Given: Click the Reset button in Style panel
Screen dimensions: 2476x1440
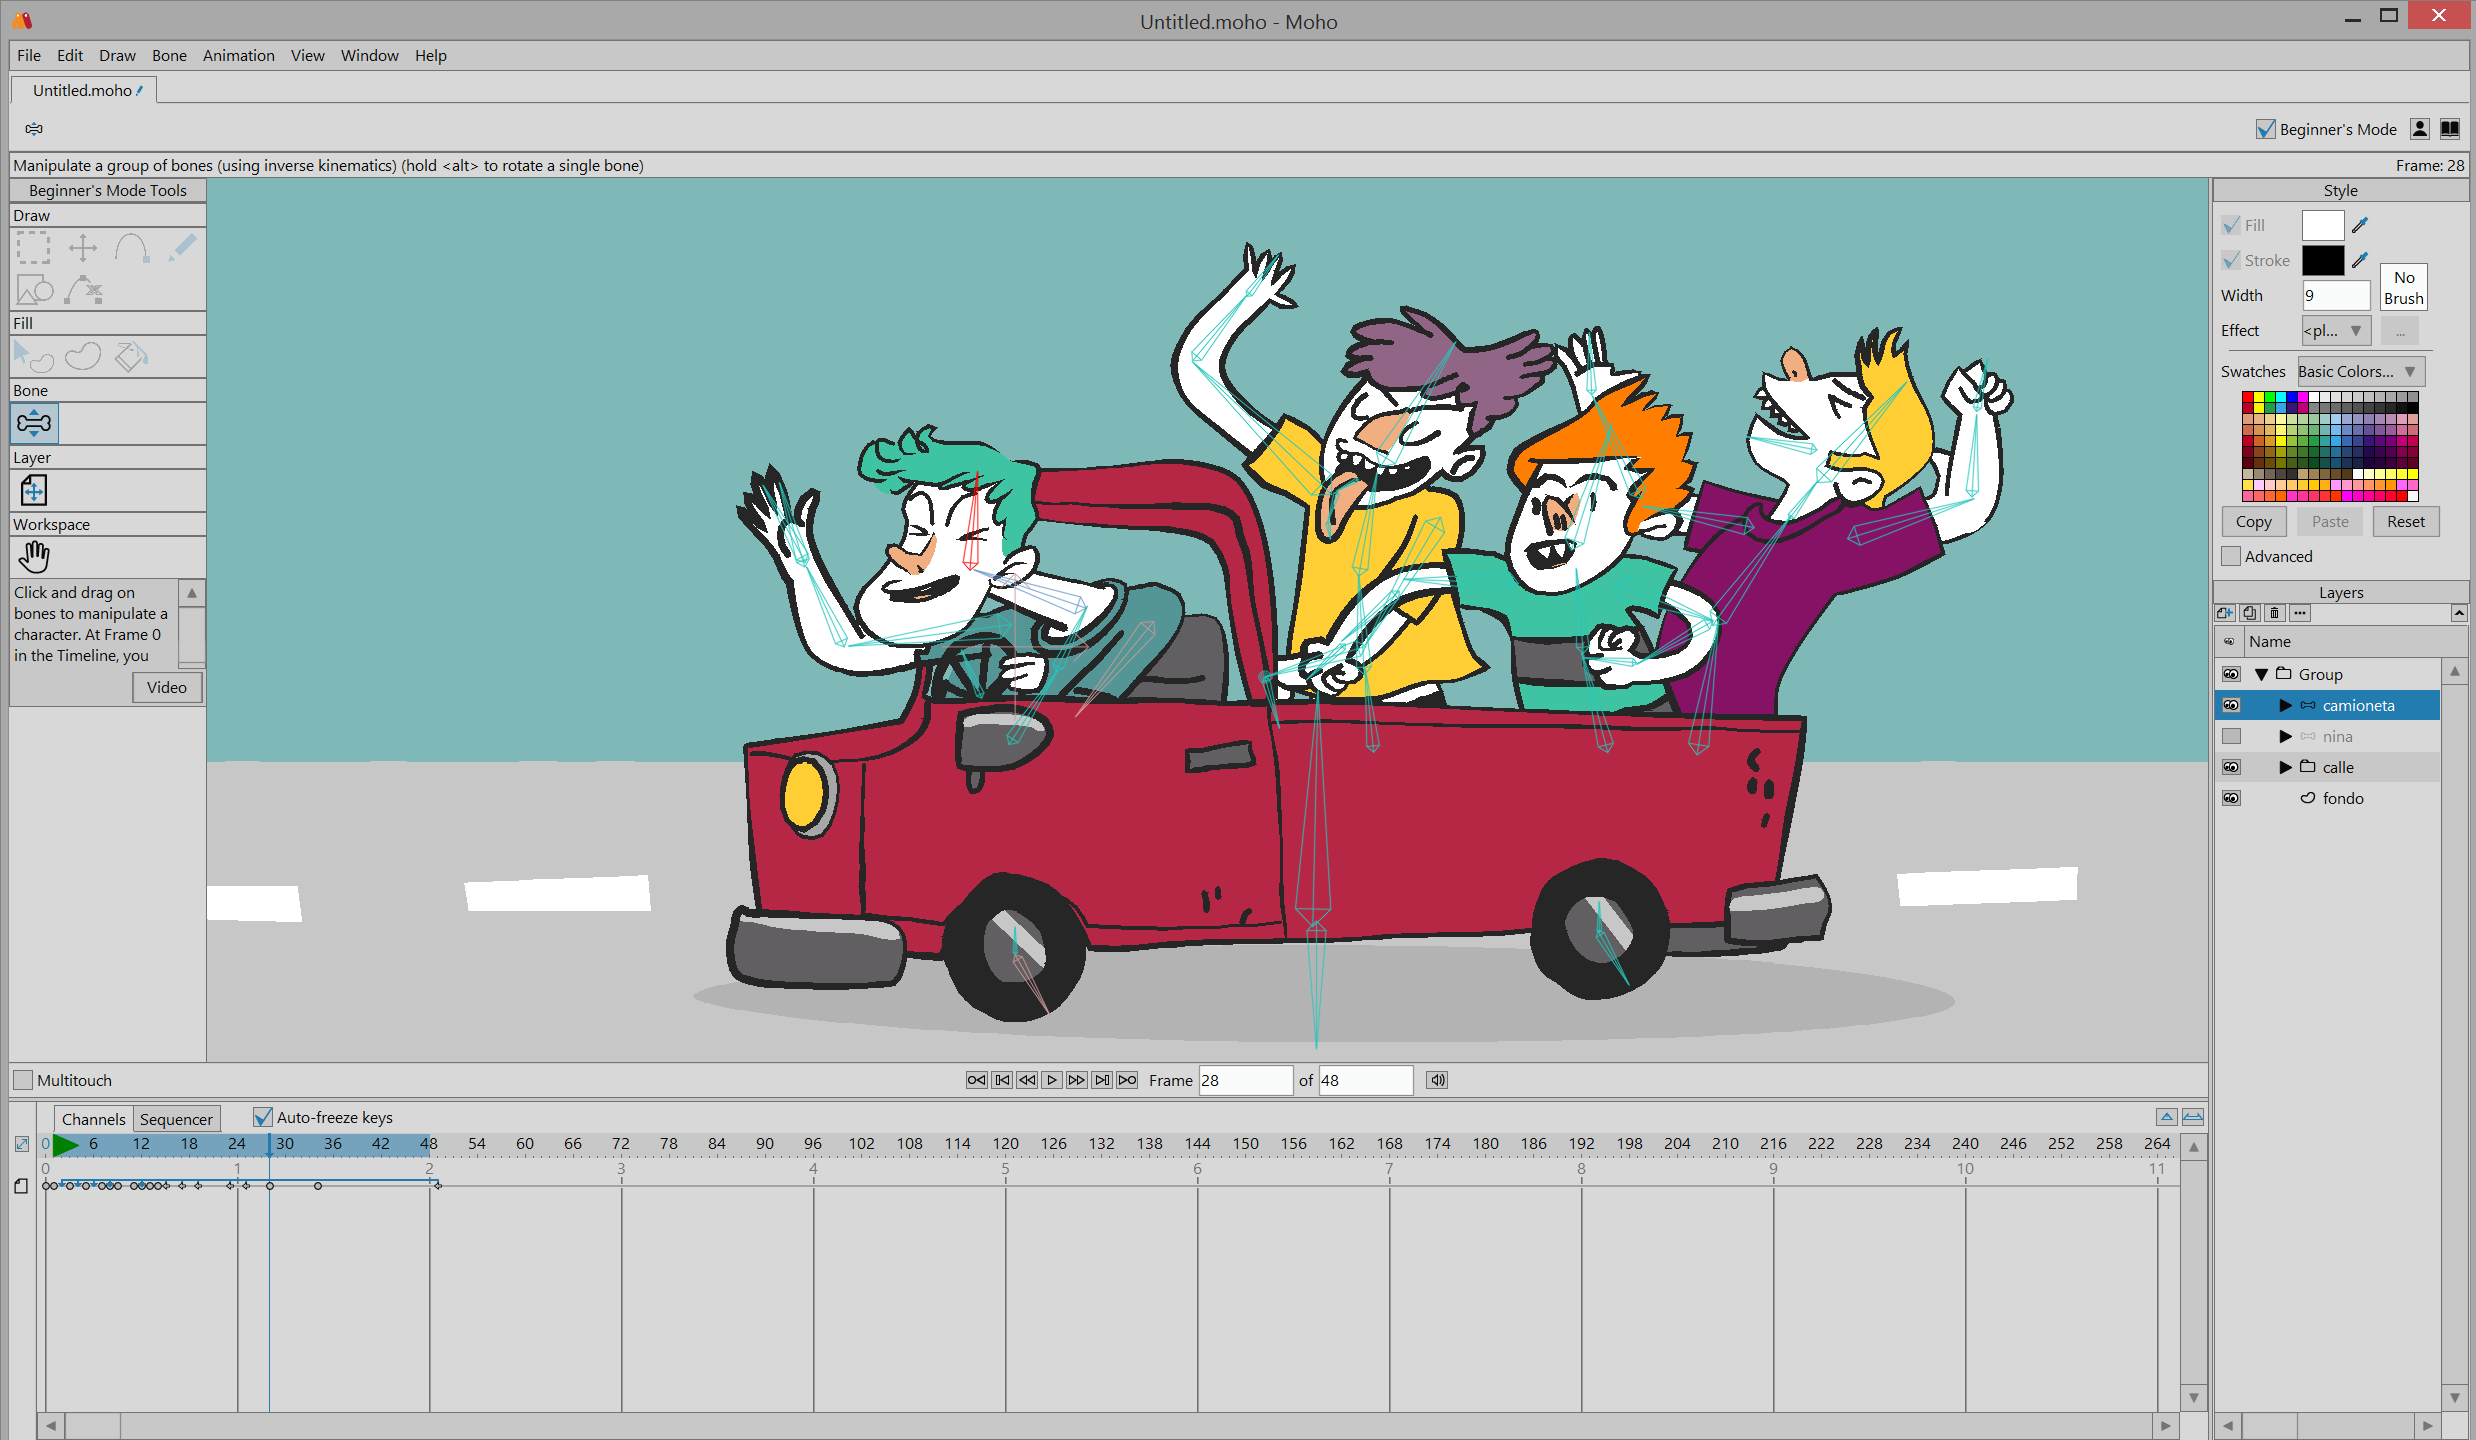Looking at the screenshot, I should (x=2401, y=521).
